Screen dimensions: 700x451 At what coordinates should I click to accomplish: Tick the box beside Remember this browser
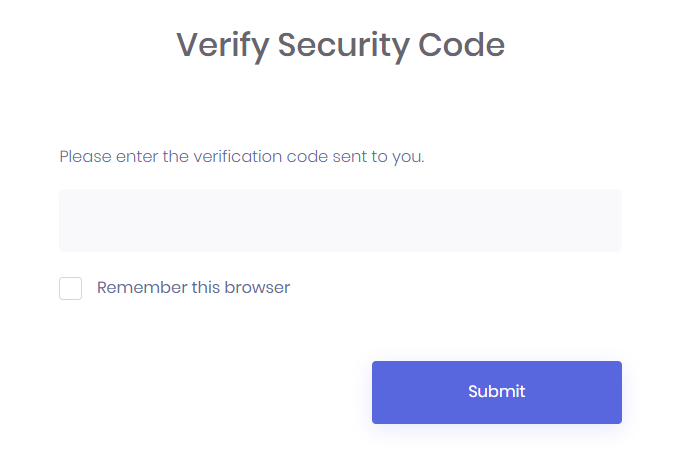tap(70, 289)
